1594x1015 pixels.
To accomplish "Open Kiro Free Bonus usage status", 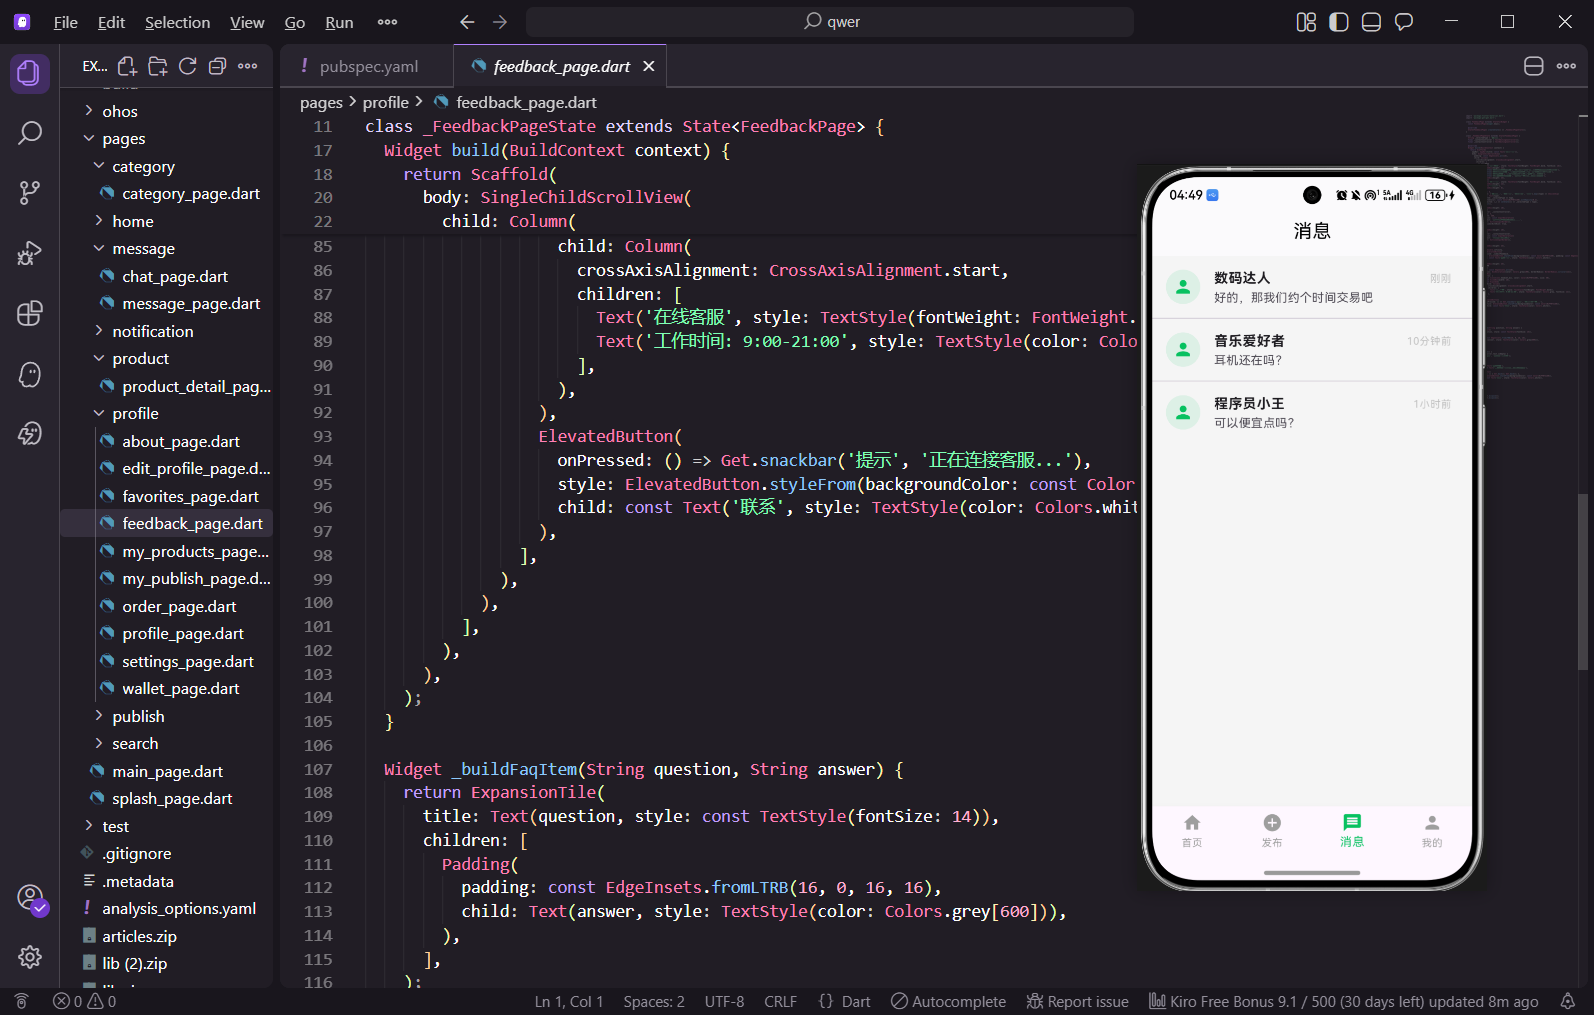I will (1343, 1001).
